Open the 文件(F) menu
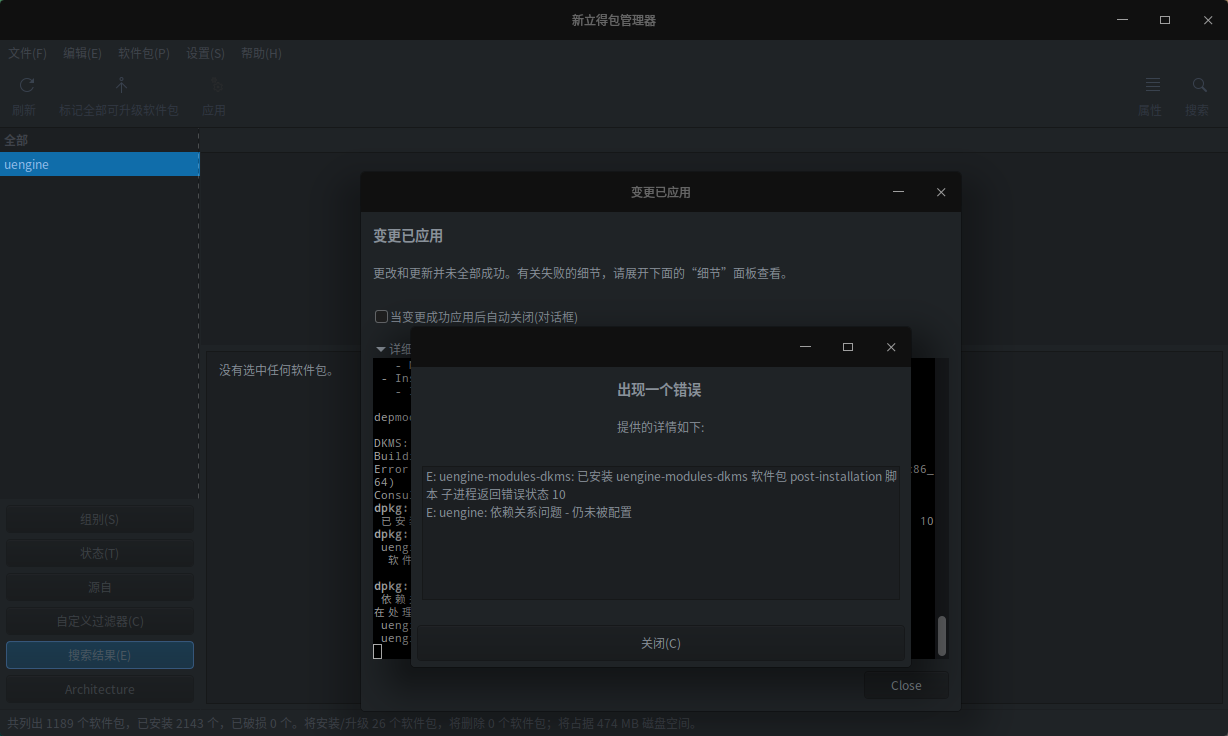Image resolution: width=1228 pixels, height=736 pixels. (27, 53)
